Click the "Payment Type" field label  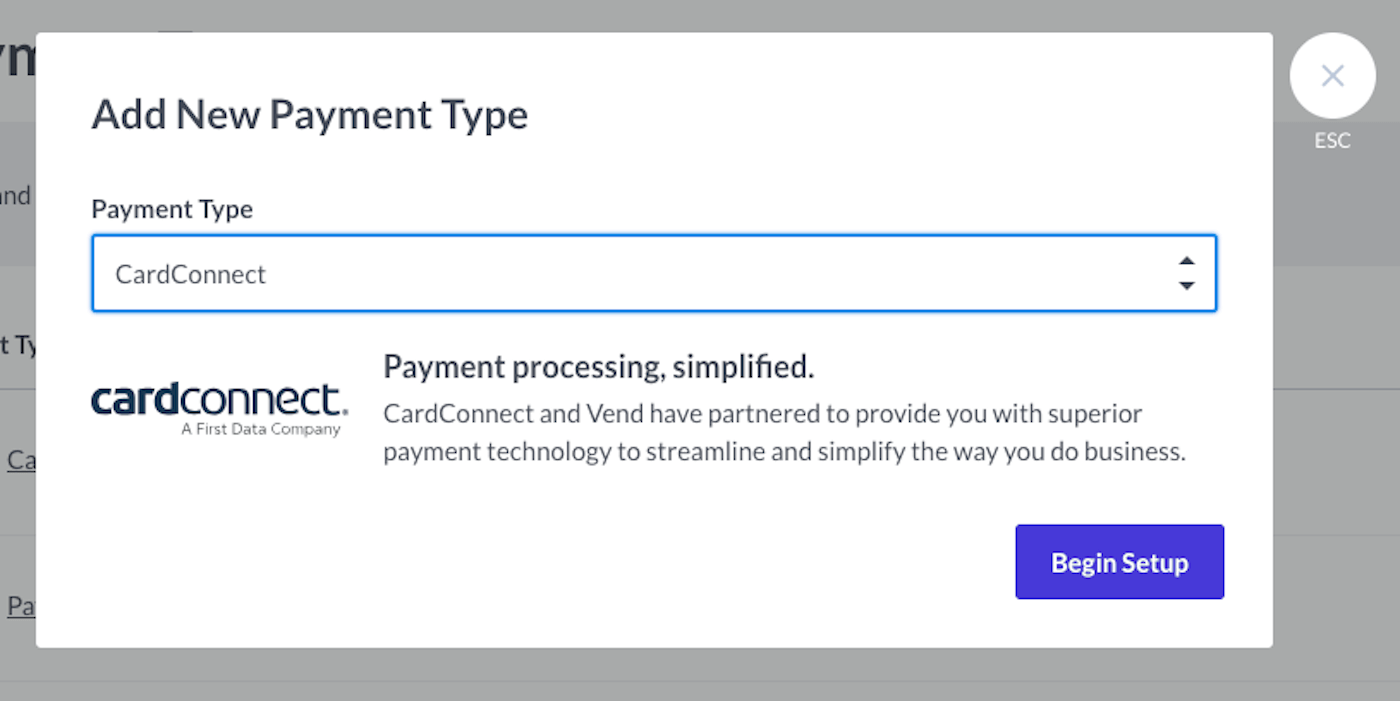[x=172, y=209]
